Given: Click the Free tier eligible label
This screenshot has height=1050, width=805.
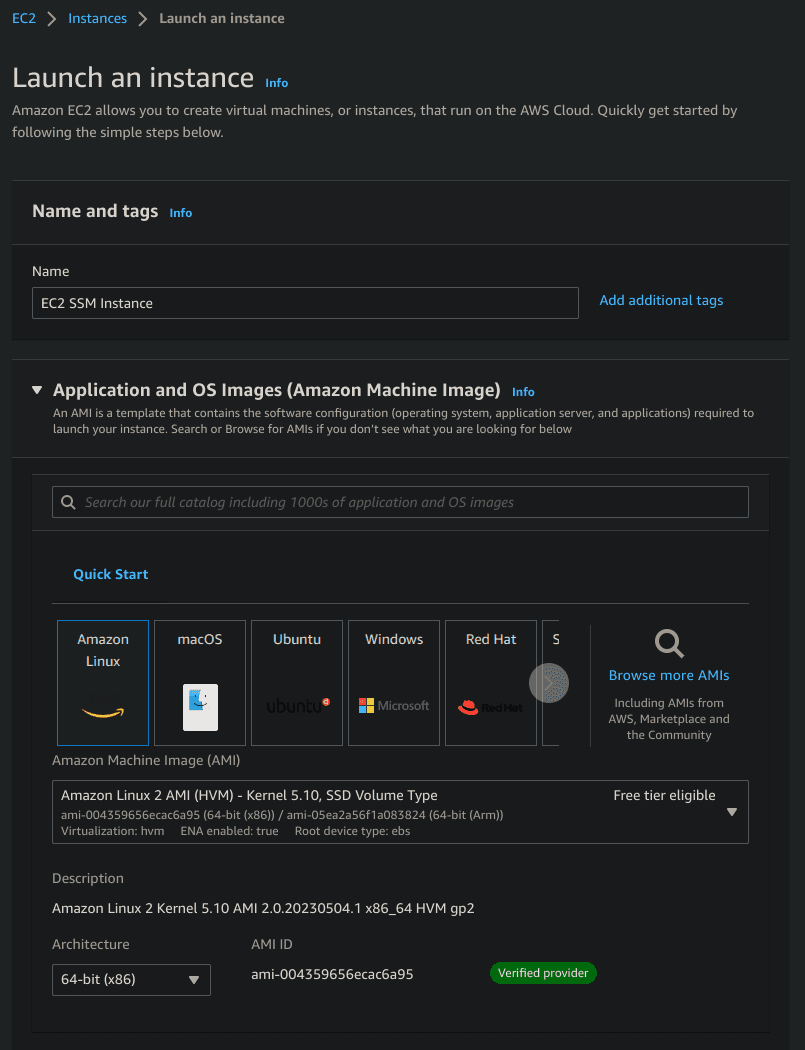Looking at the screenshot, I should pyautogui.click(x=665, y=795).
